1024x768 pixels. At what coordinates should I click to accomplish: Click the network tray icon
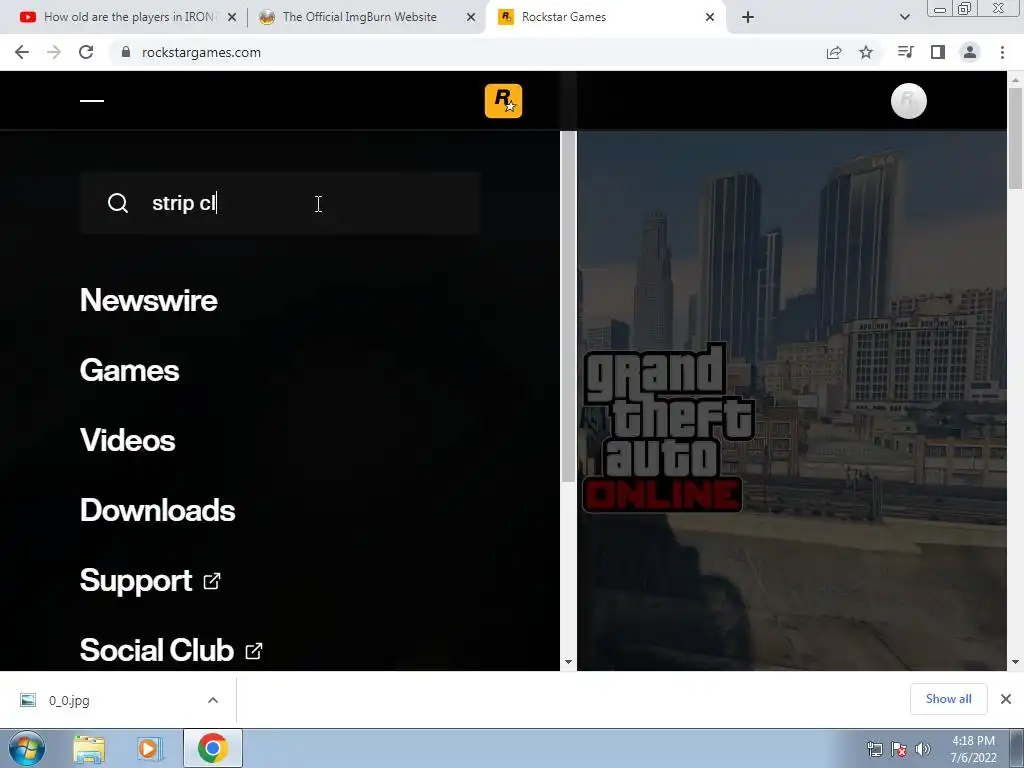pyautogui.click(x=874, y=749)
